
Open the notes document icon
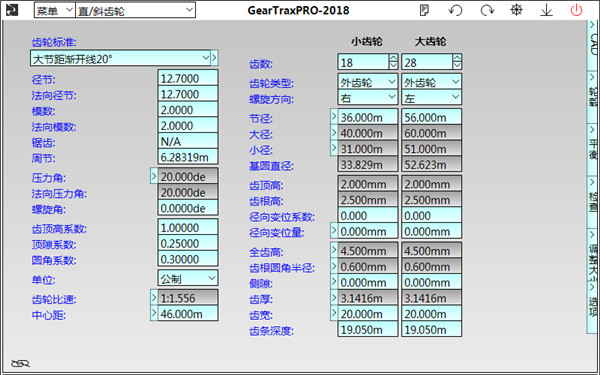[424, 10]
